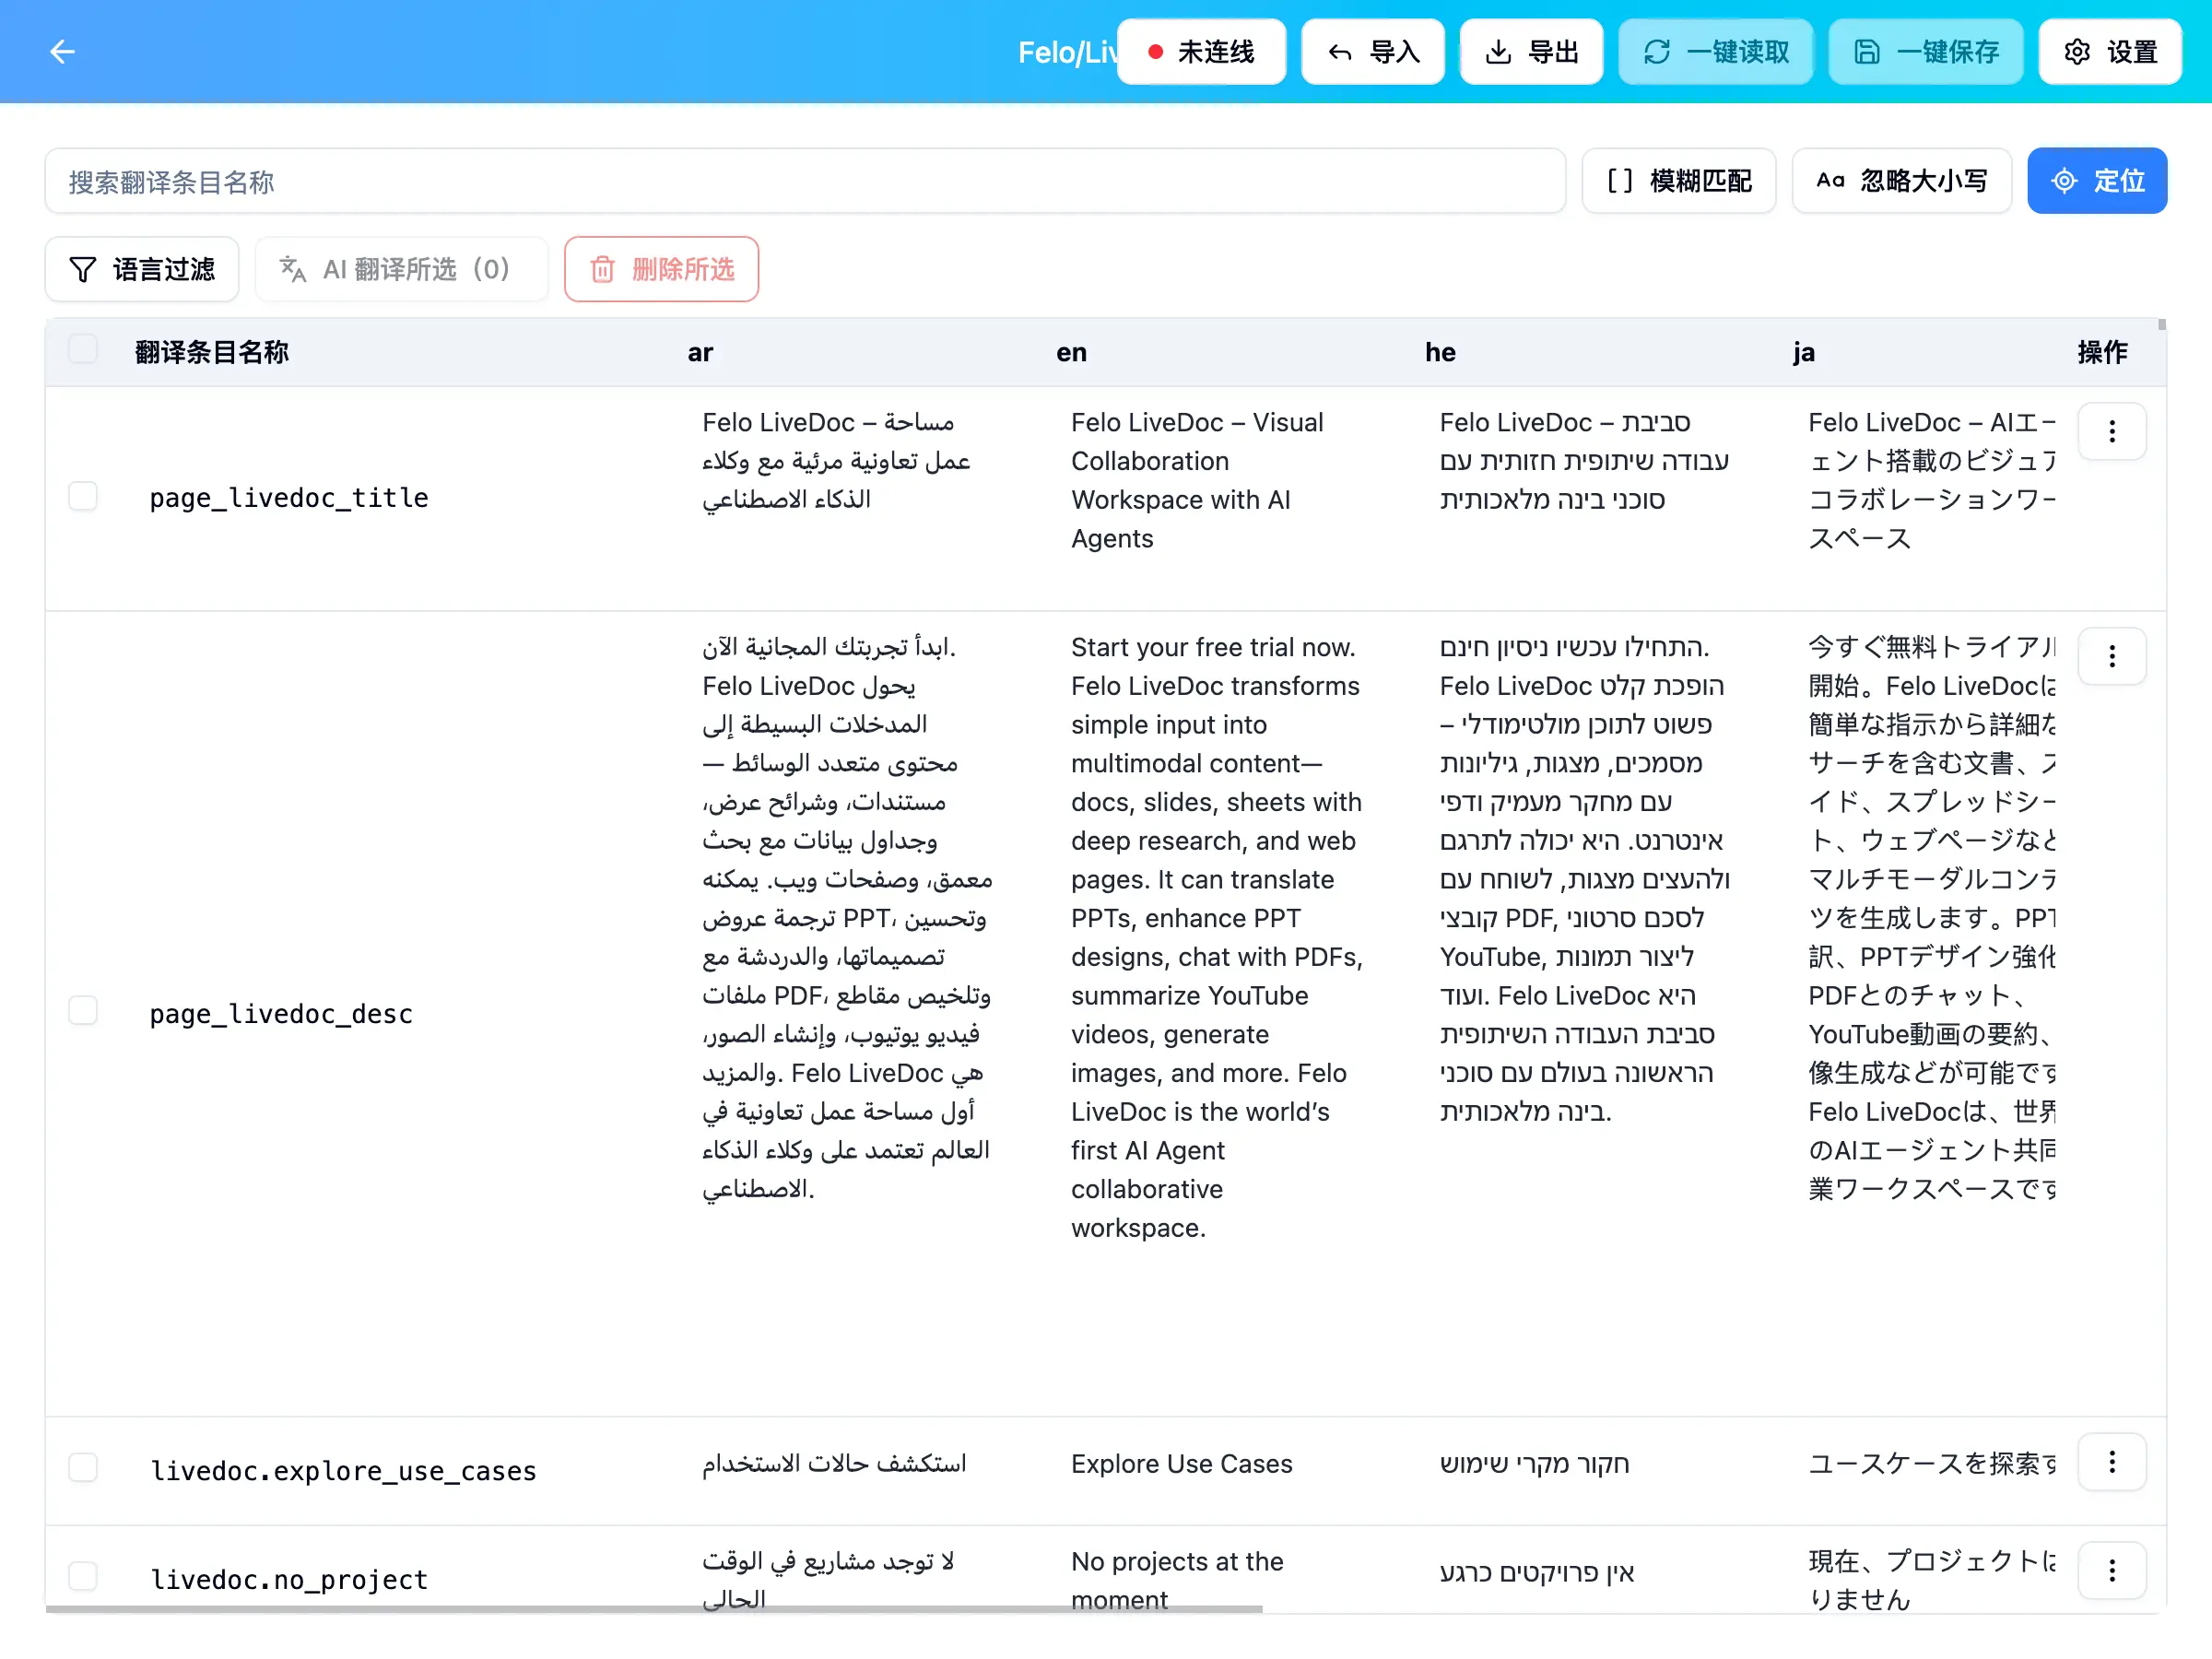Image resolution: width=2212 pixels, height=1659 pixels.
Task: Check the page_livedoc_title row checkbox
Action: [83, 497]
